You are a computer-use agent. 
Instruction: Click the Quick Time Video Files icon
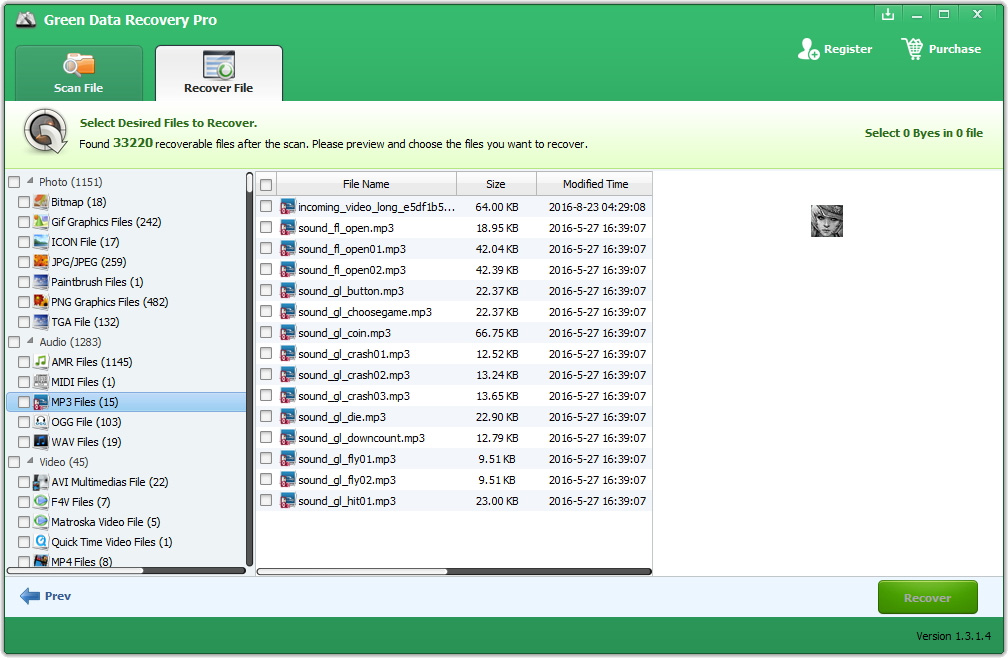(41, 542)
